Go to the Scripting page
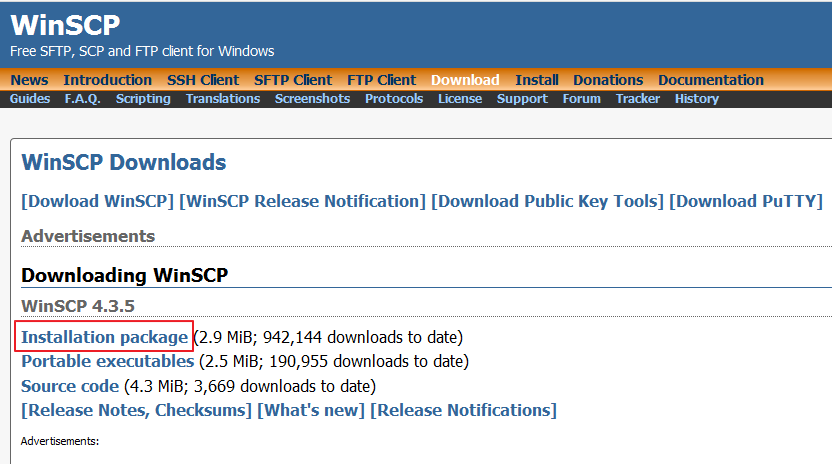Viewport: 832px width, 464px height. coord(143,99)
